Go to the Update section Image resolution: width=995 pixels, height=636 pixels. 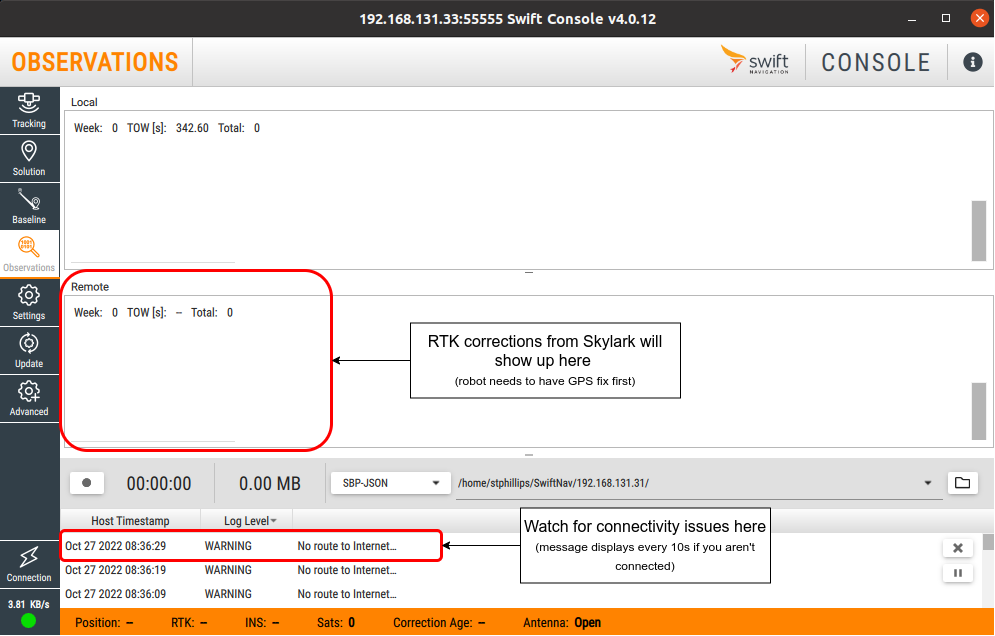point(29,350)
